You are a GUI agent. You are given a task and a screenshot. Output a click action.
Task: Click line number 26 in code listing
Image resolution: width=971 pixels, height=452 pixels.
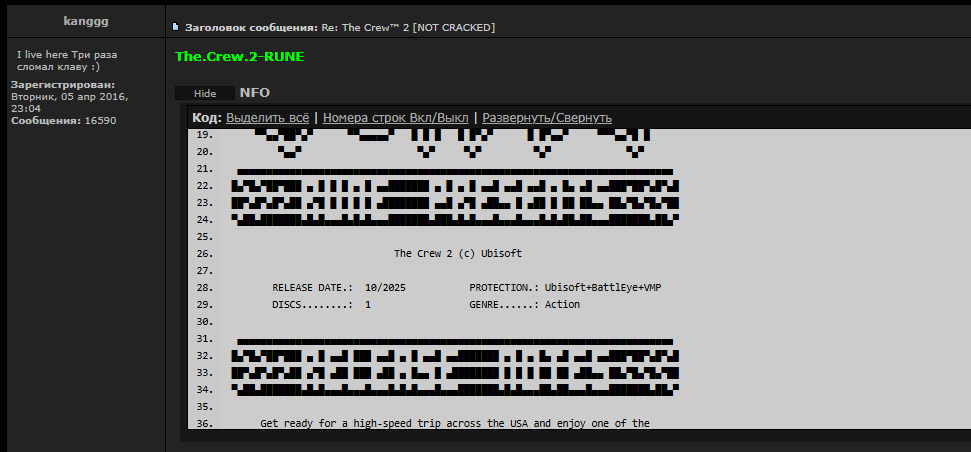[205, 253]
